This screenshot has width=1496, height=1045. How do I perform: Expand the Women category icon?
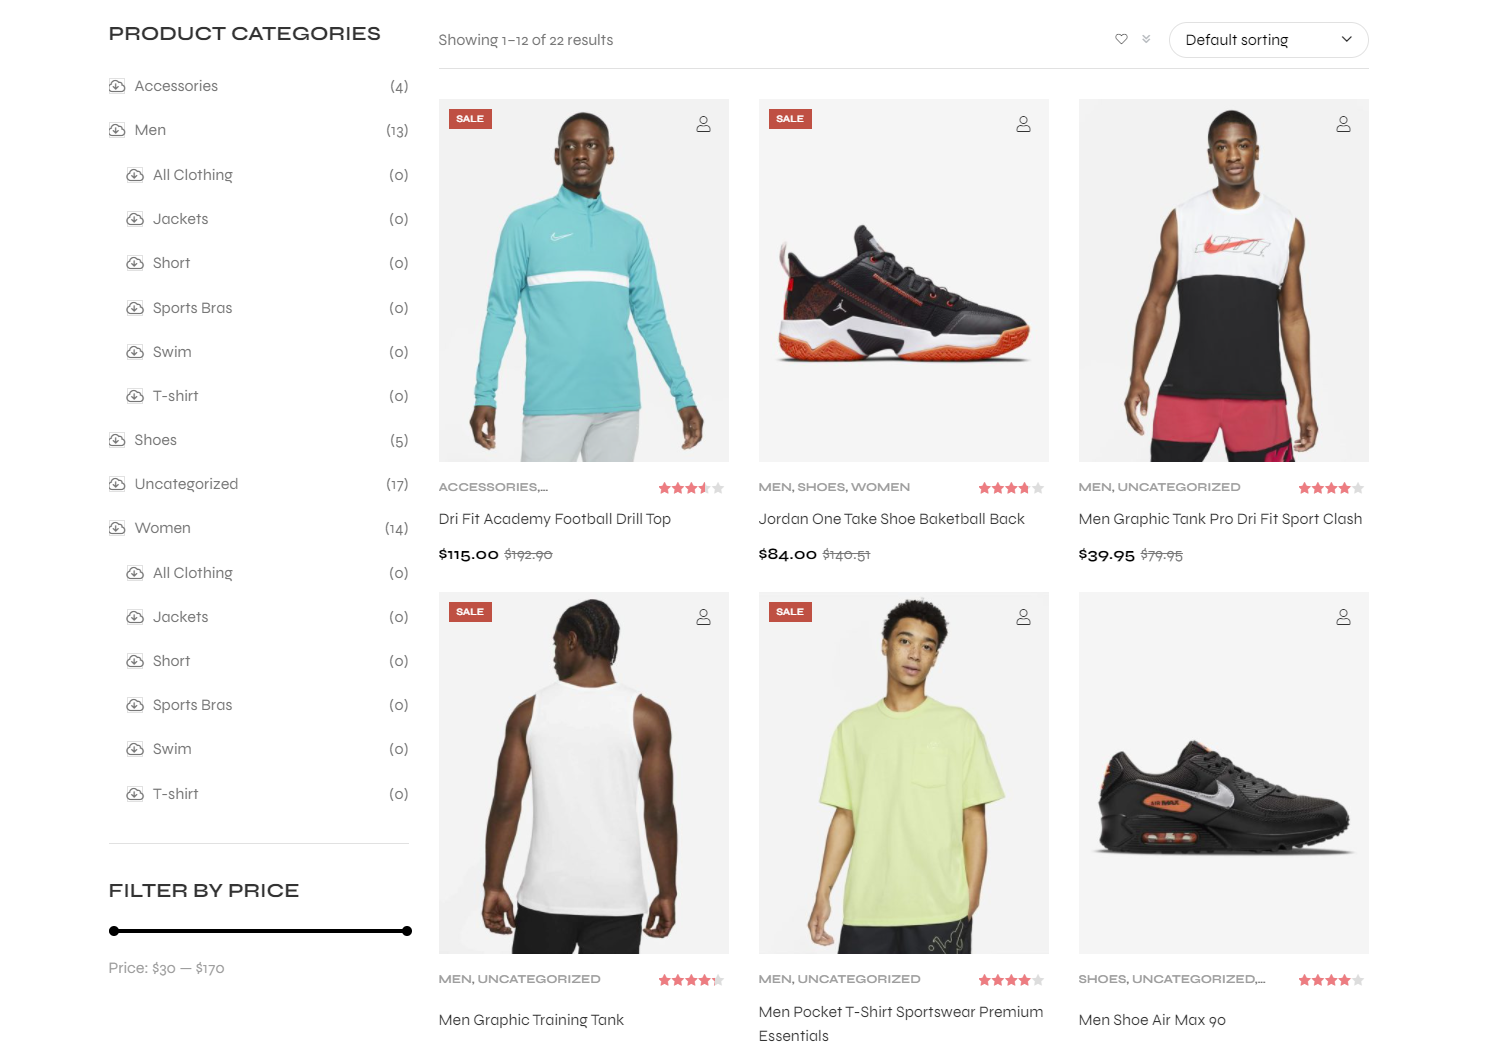[117, 528]
